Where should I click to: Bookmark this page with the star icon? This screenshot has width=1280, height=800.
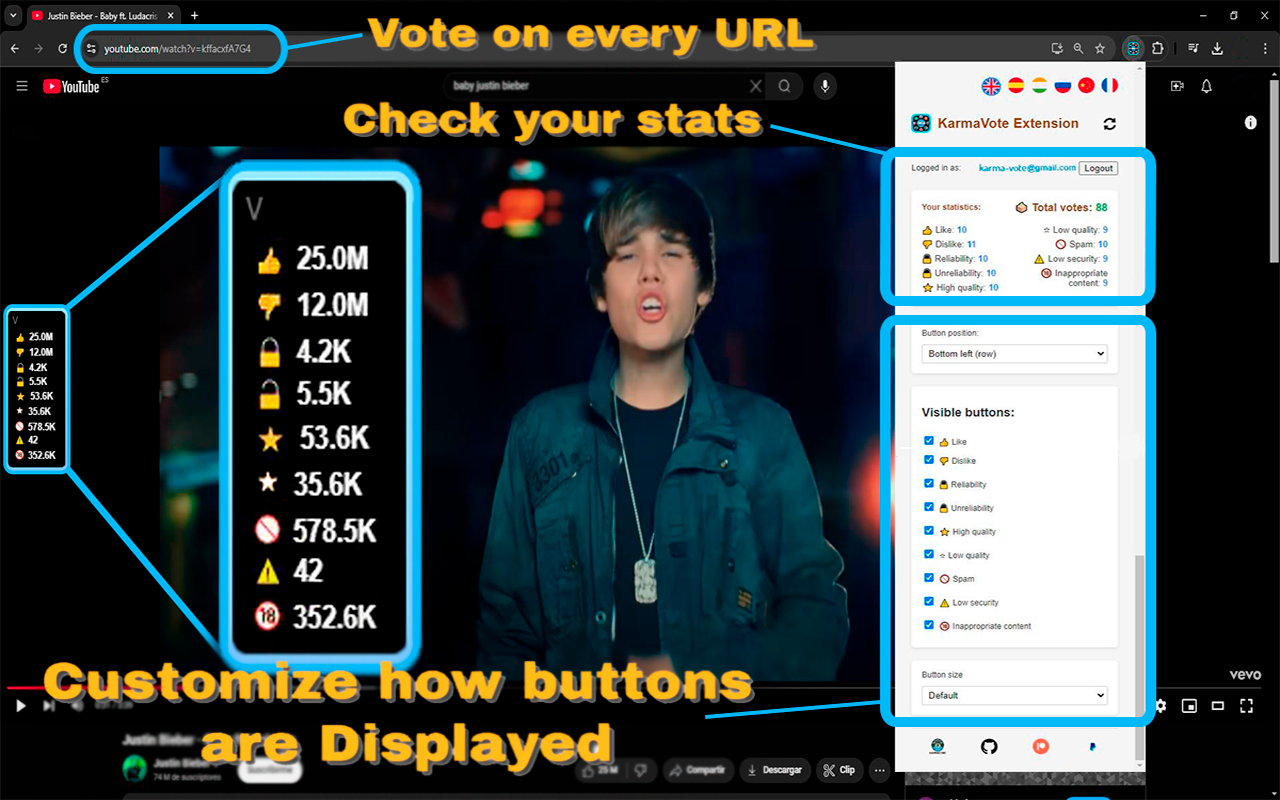pyautogui.click(x=1100, y=48)
